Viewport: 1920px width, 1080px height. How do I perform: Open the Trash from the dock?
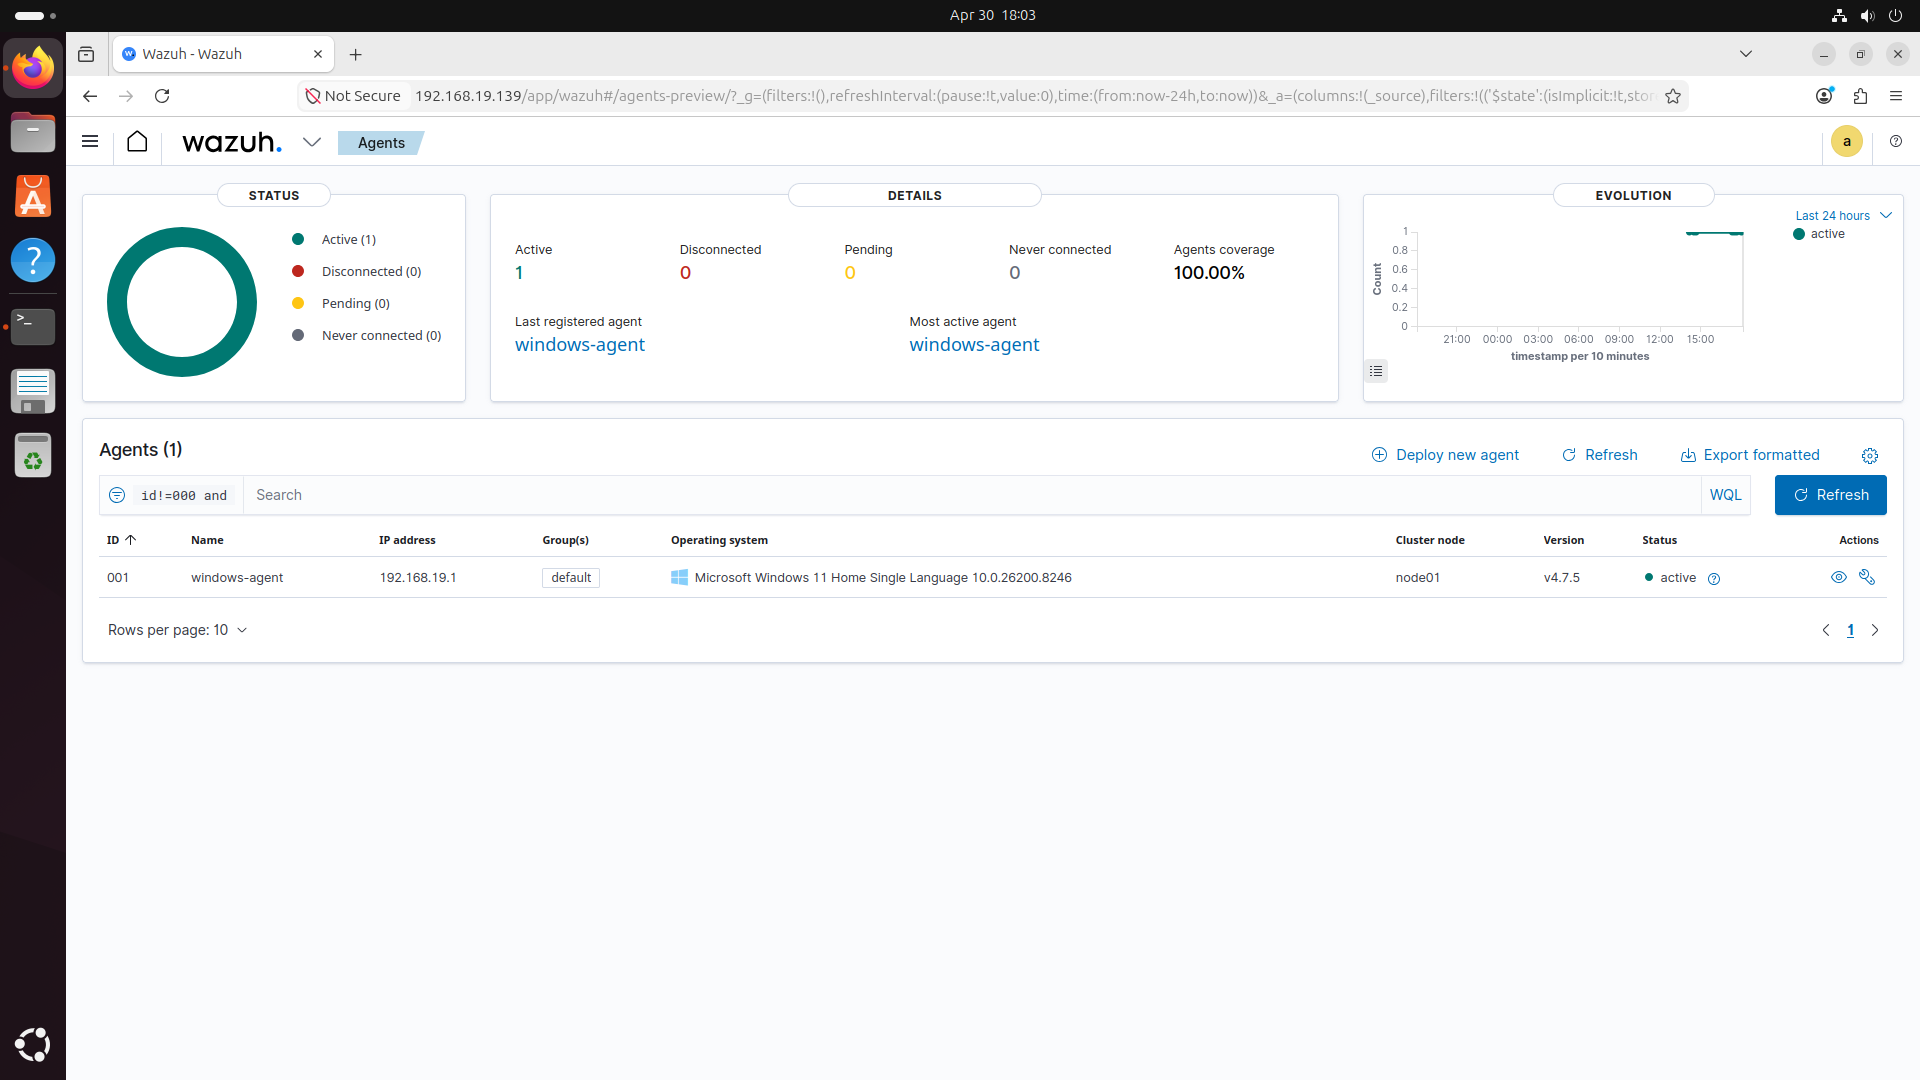(x=33, y=455)
